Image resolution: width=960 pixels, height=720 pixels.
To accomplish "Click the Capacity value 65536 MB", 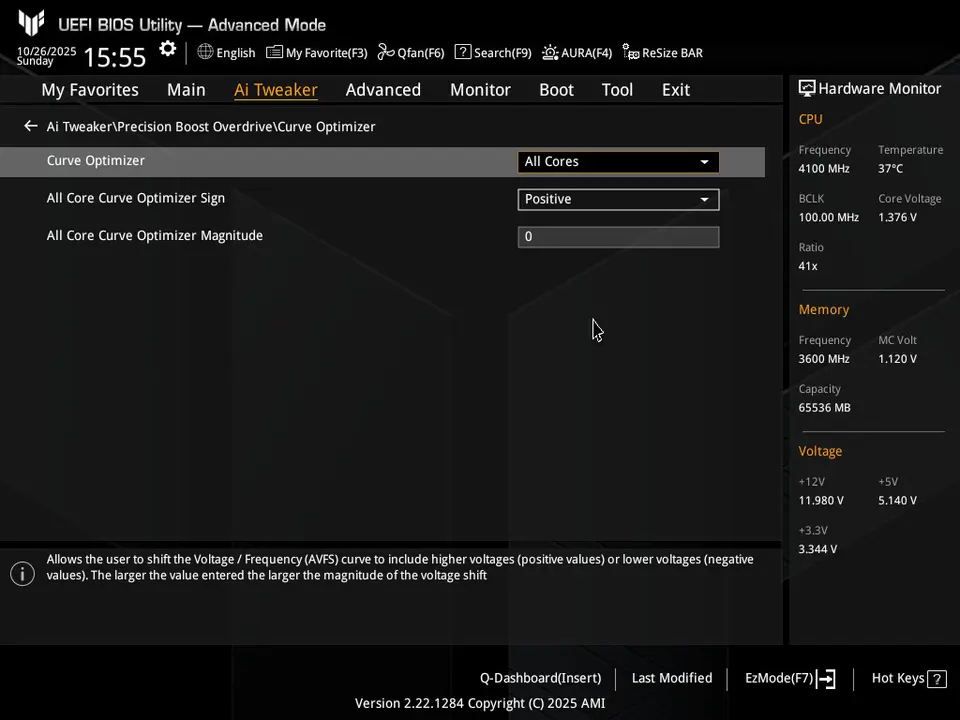I will 825,408.
